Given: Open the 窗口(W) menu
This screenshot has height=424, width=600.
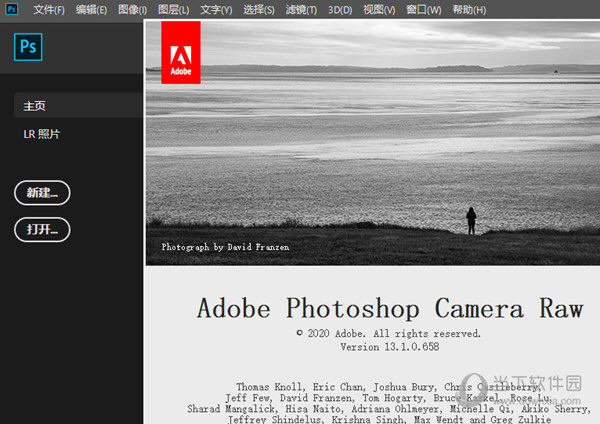Looking at the screenshot, I should pos(423,10).
